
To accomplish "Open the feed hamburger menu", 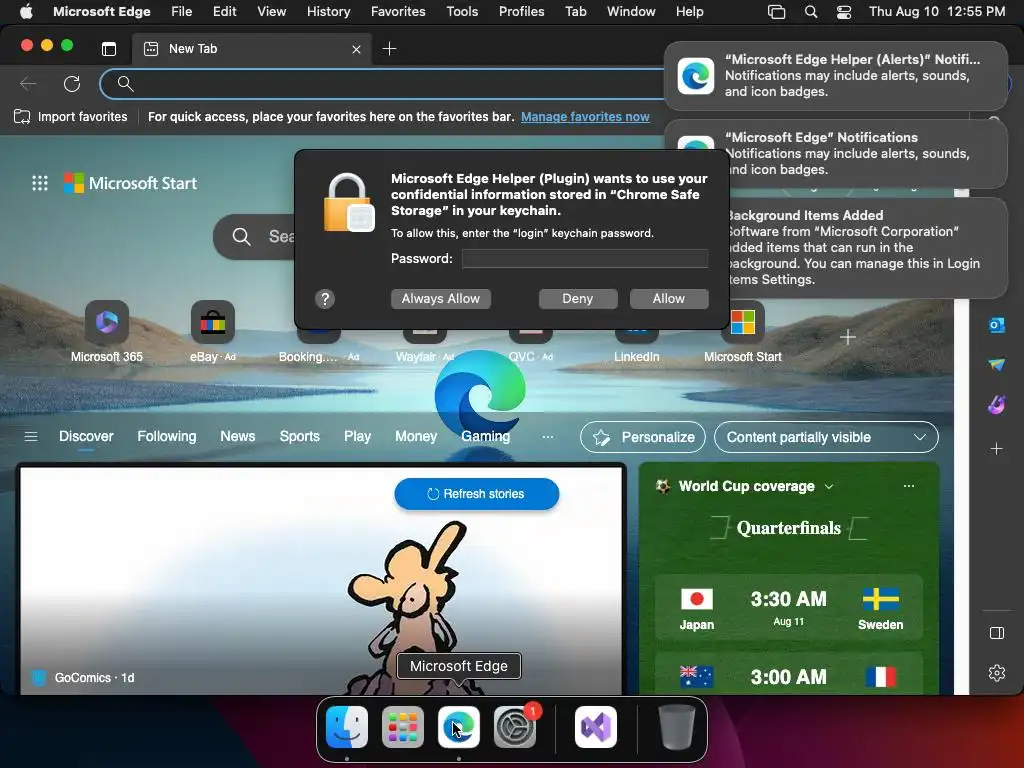I will 31,436.
